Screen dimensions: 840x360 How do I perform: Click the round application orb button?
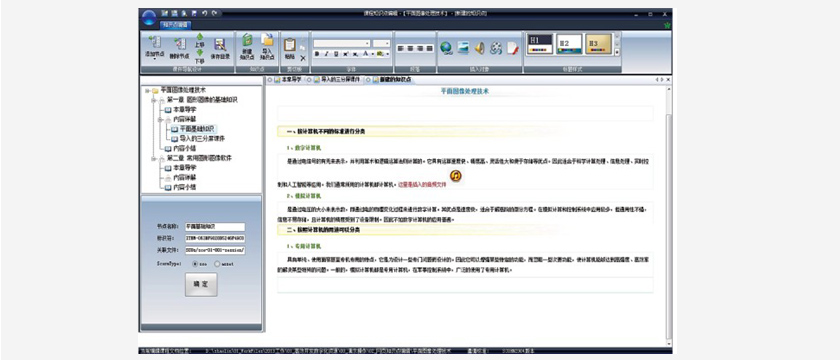click(149, 19)
